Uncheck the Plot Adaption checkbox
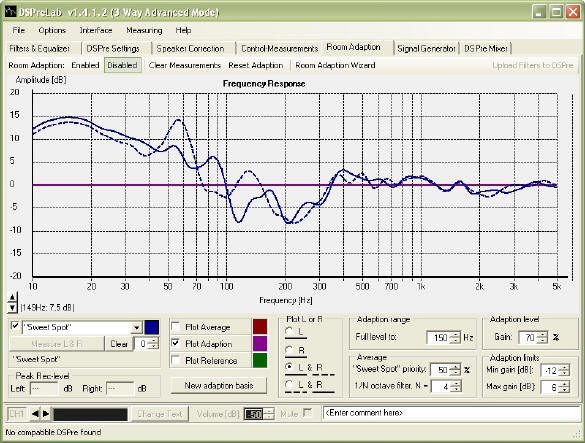 (x=176, y=343)
